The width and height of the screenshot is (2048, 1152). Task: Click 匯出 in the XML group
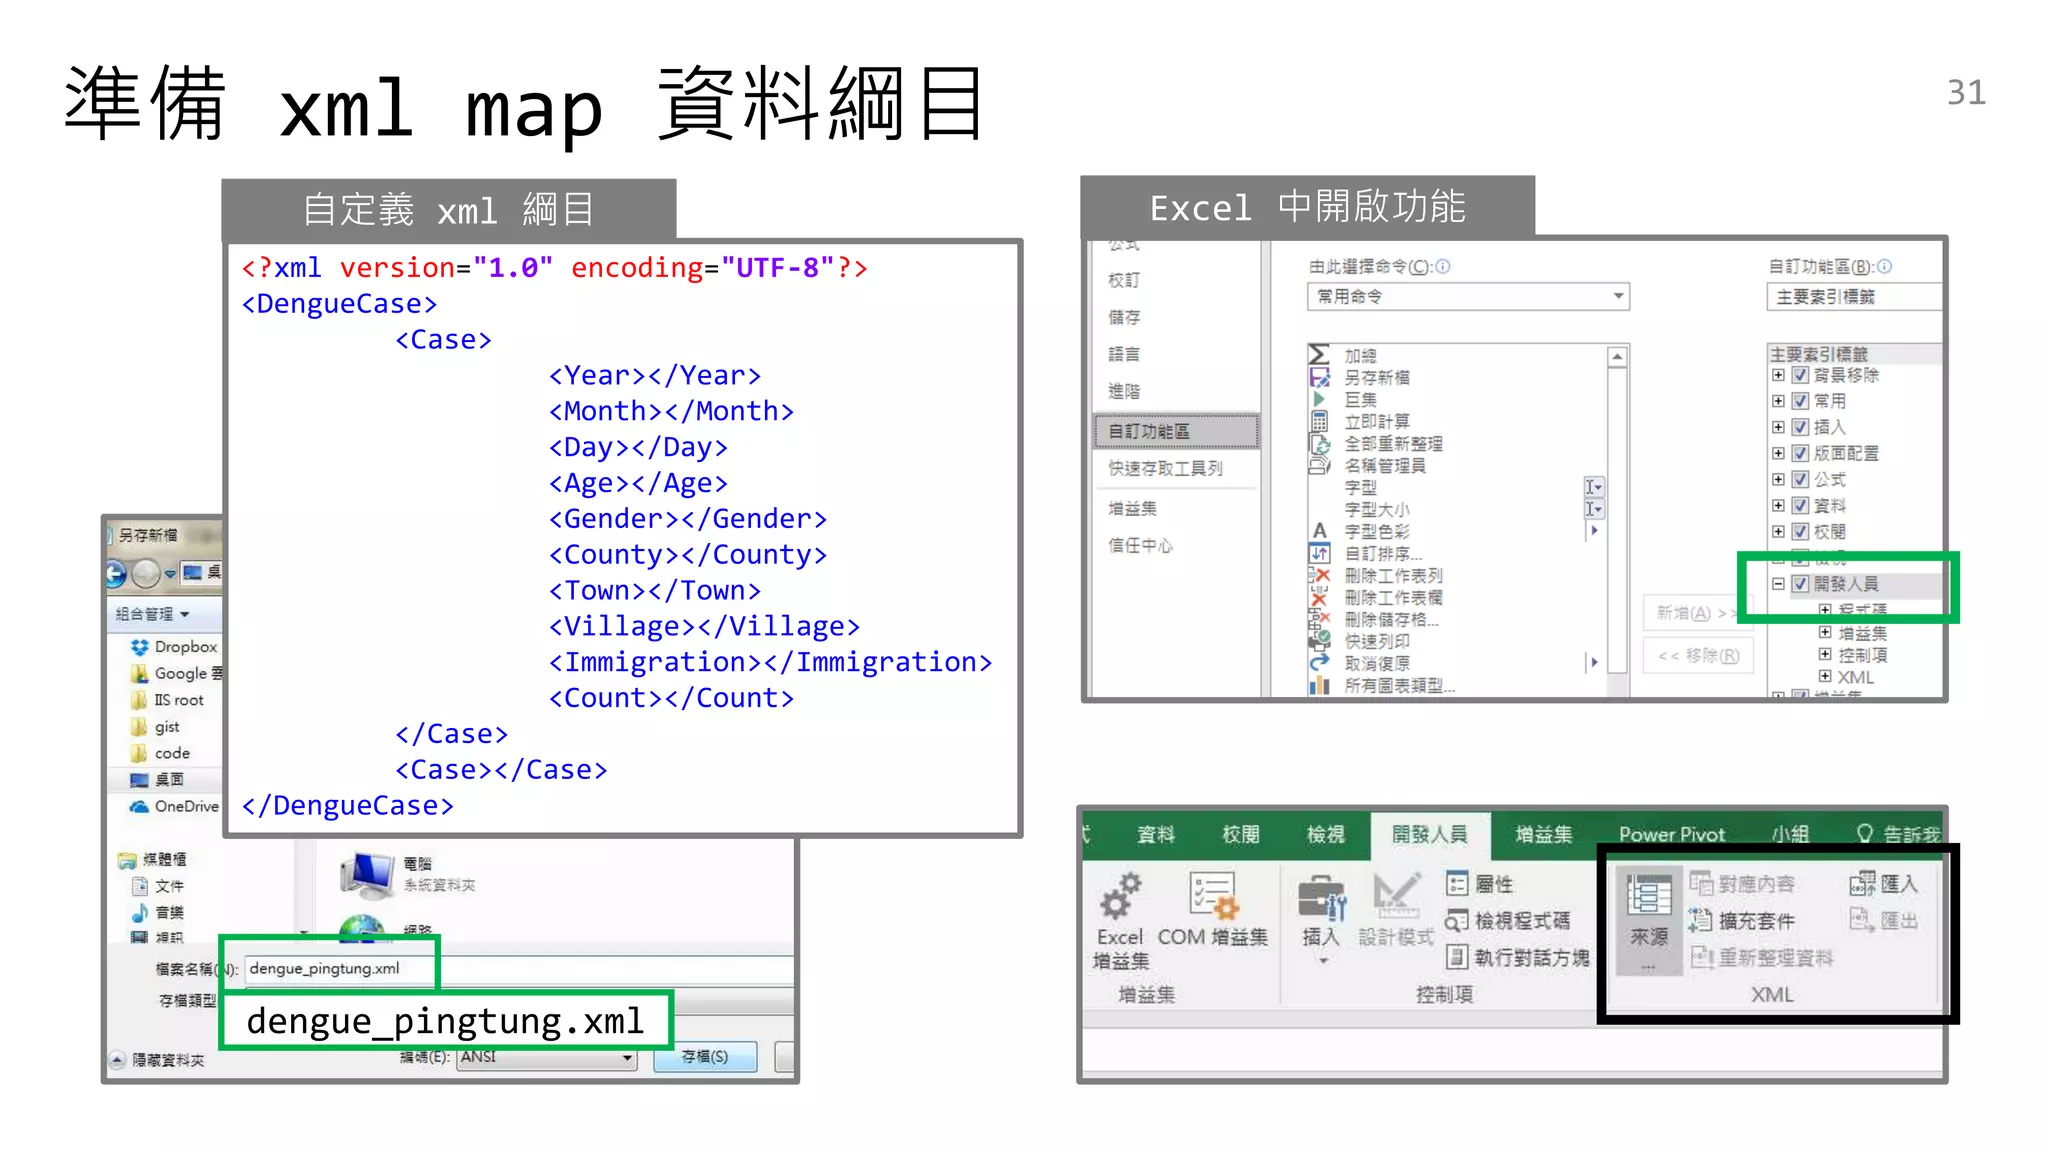[1884, 921]
